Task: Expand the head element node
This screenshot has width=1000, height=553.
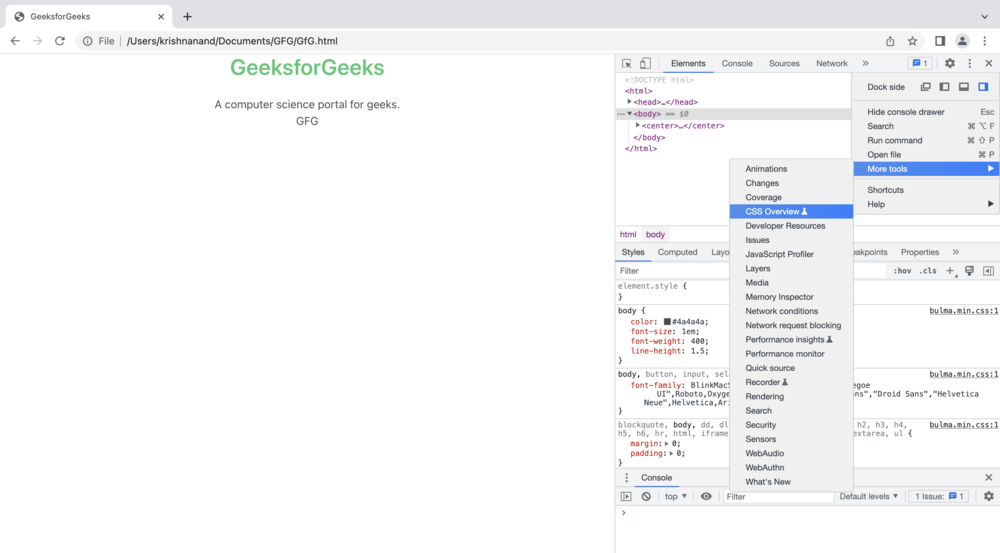Action: (x=629, y=102)
